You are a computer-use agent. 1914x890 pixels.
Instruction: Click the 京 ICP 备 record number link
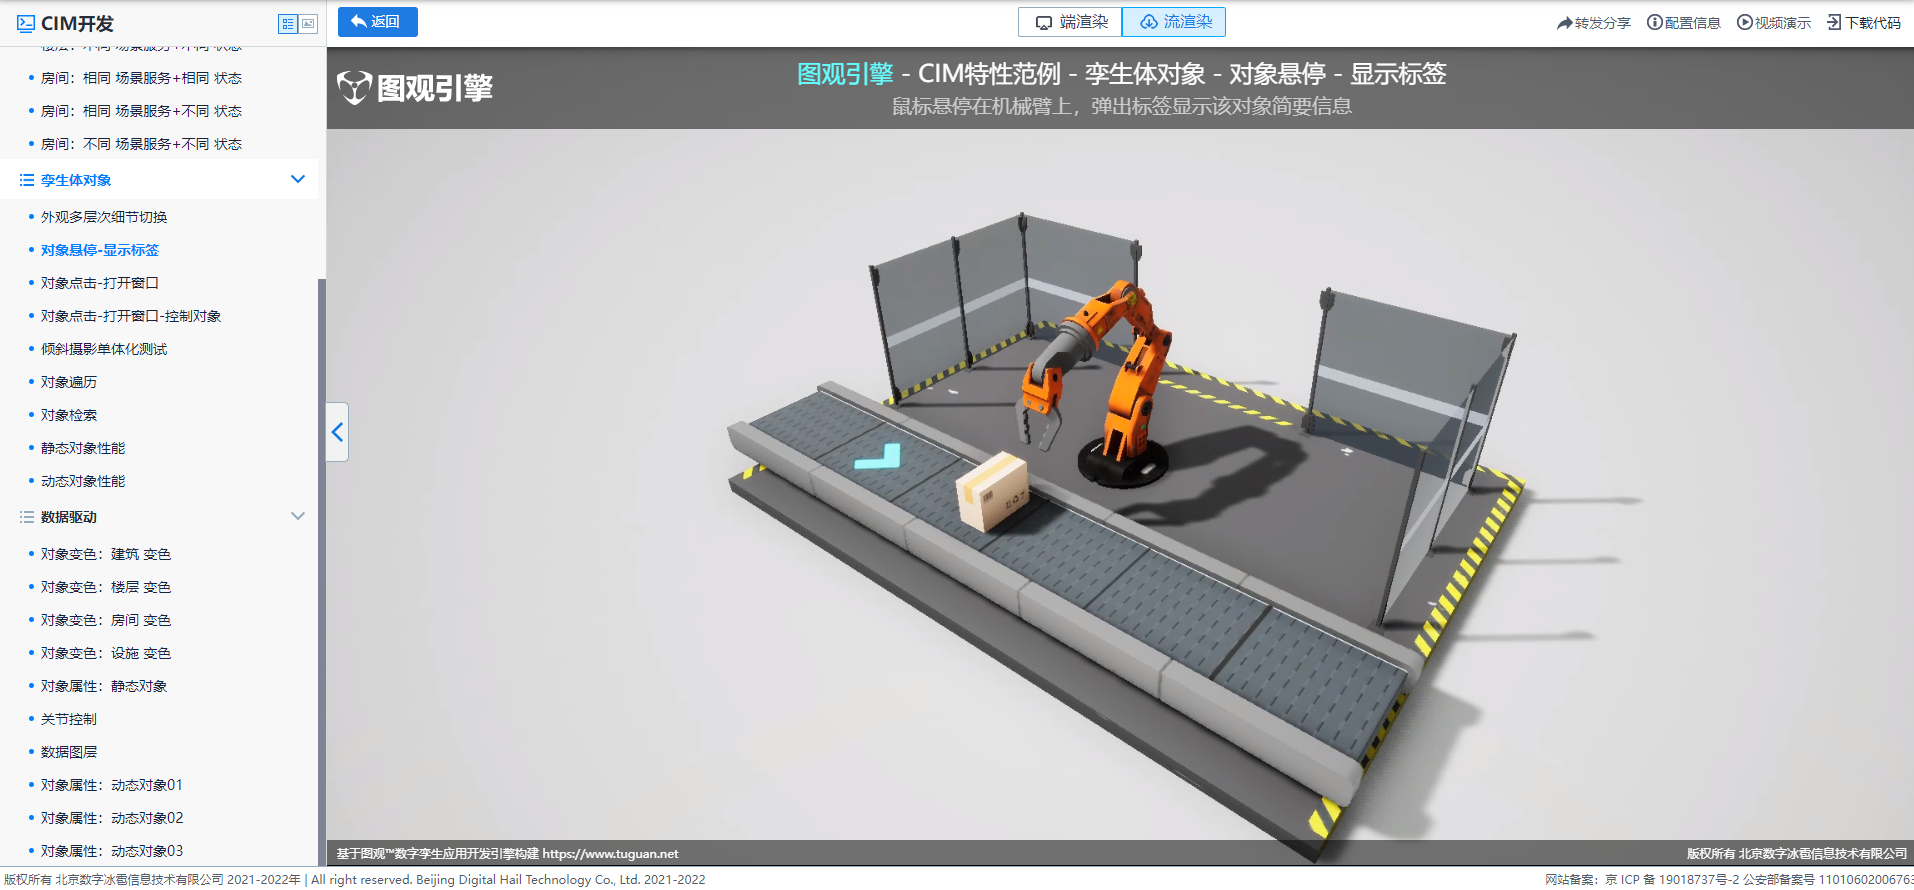coord(1672,880)
